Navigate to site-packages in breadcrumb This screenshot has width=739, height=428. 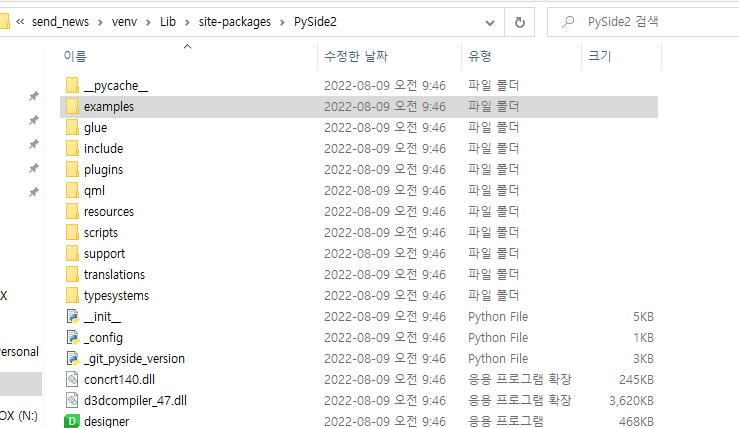[x=235, y=22]
